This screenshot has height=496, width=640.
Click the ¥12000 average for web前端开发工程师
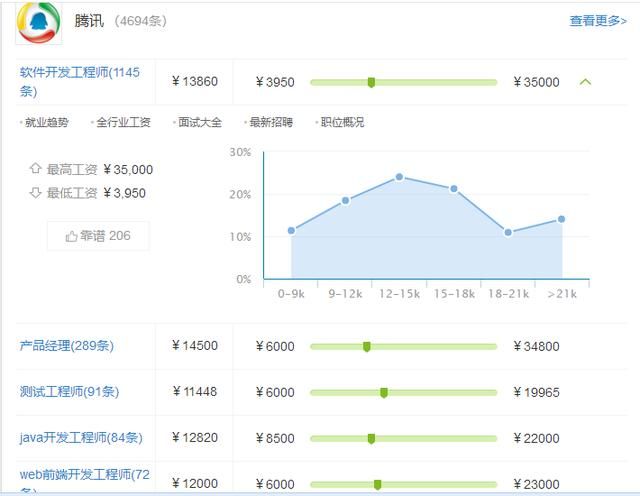click(195, 484)
